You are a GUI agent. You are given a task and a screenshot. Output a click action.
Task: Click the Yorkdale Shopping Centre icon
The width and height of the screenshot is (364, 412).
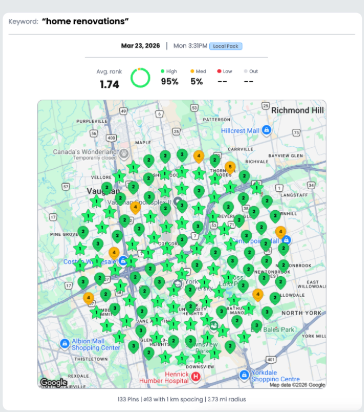pos(244,375)
